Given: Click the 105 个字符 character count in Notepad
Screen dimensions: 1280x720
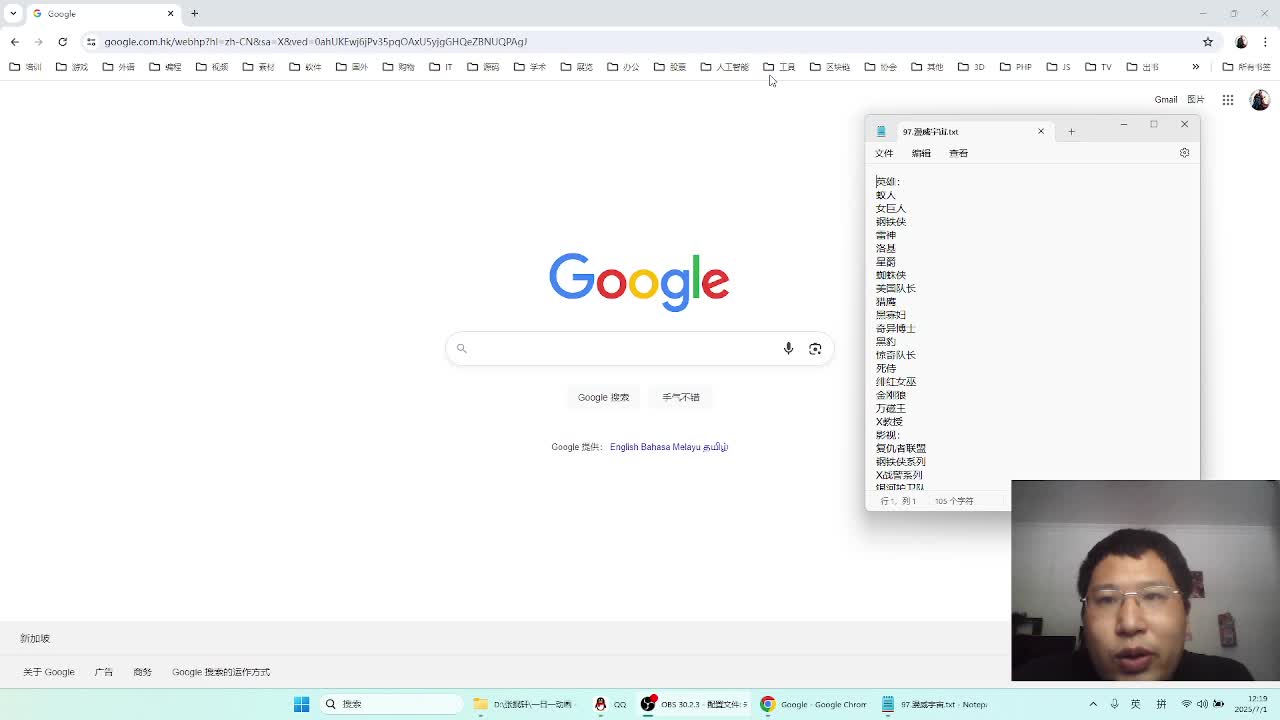Looking at the screenshot, I should (954, 501).
